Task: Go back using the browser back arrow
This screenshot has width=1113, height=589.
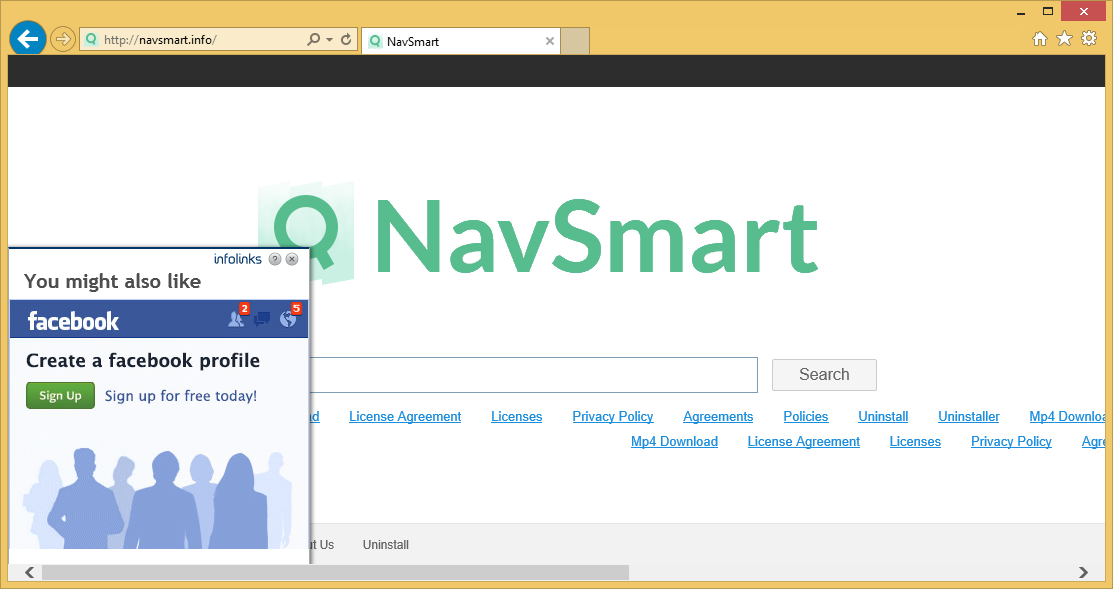Action: pos(28,39)
